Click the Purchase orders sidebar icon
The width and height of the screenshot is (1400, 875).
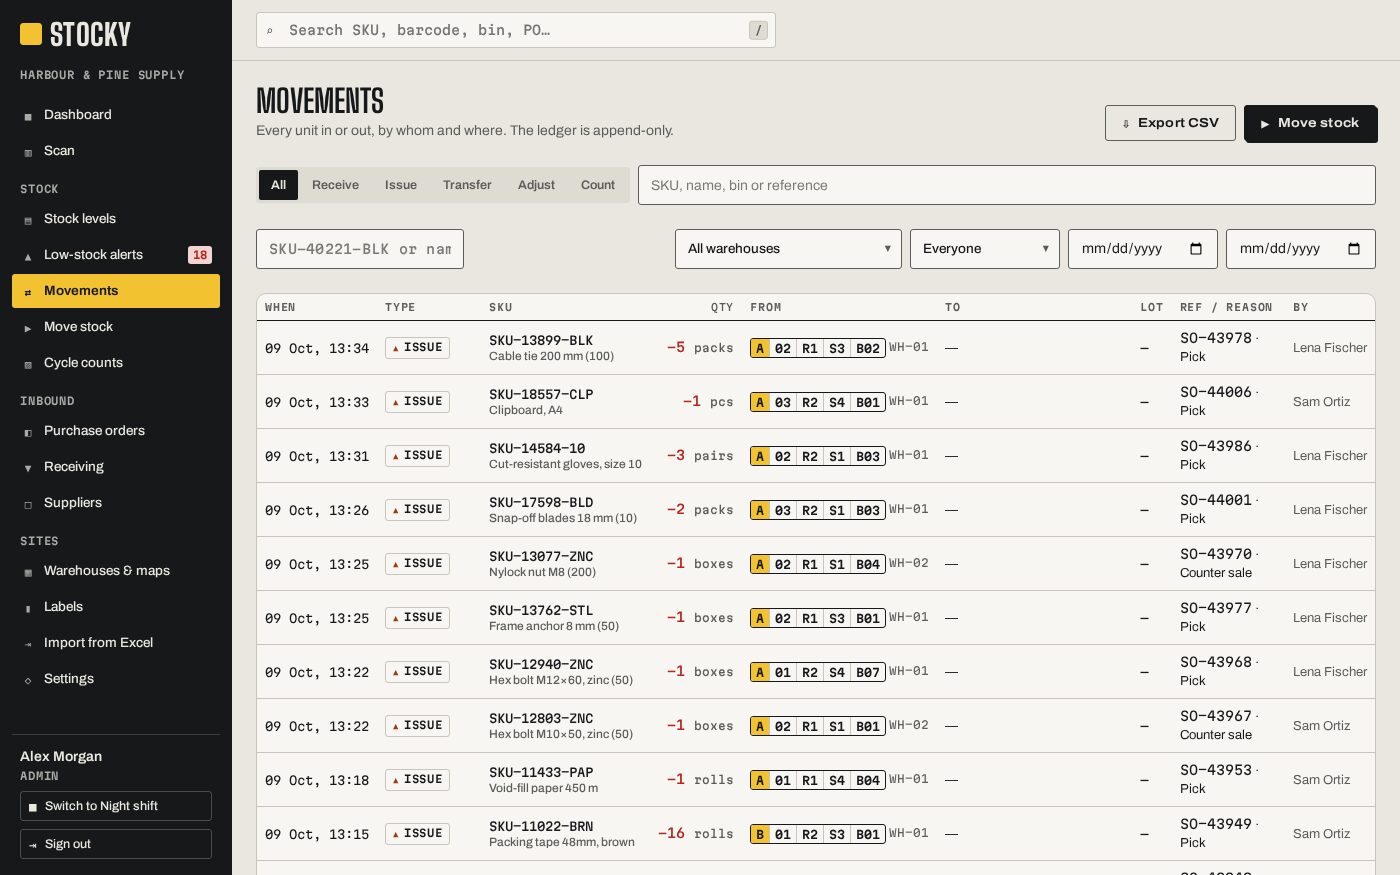point(28,432)
